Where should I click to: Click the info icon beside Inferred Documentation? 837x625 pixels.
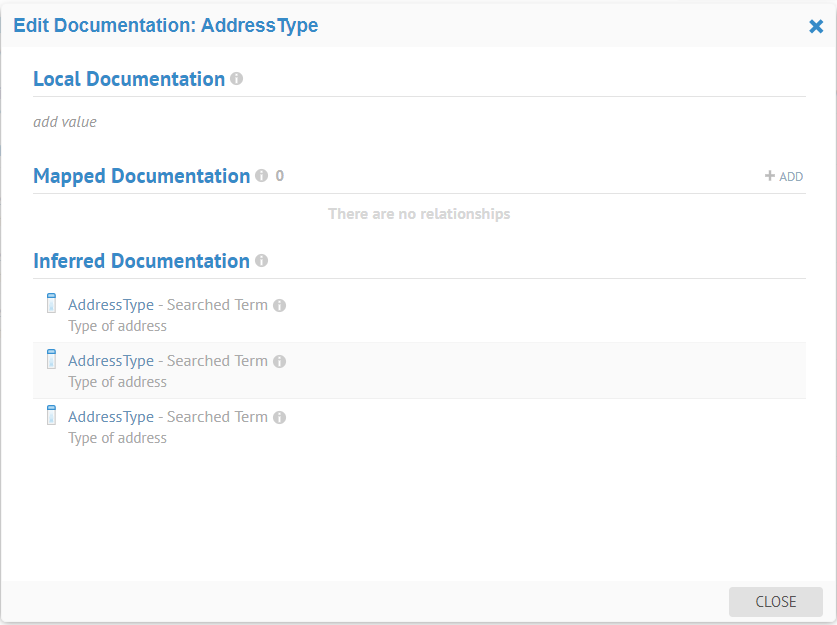click(262, 261)
